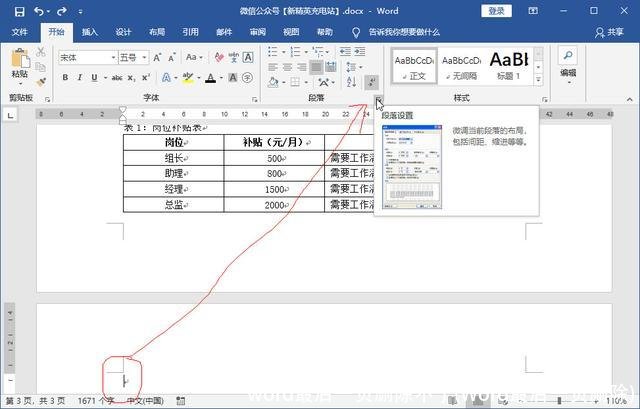The image size is (640, 409).
Task: Sort content with the A-Z sort icon
Action: [x=351, y=82]
